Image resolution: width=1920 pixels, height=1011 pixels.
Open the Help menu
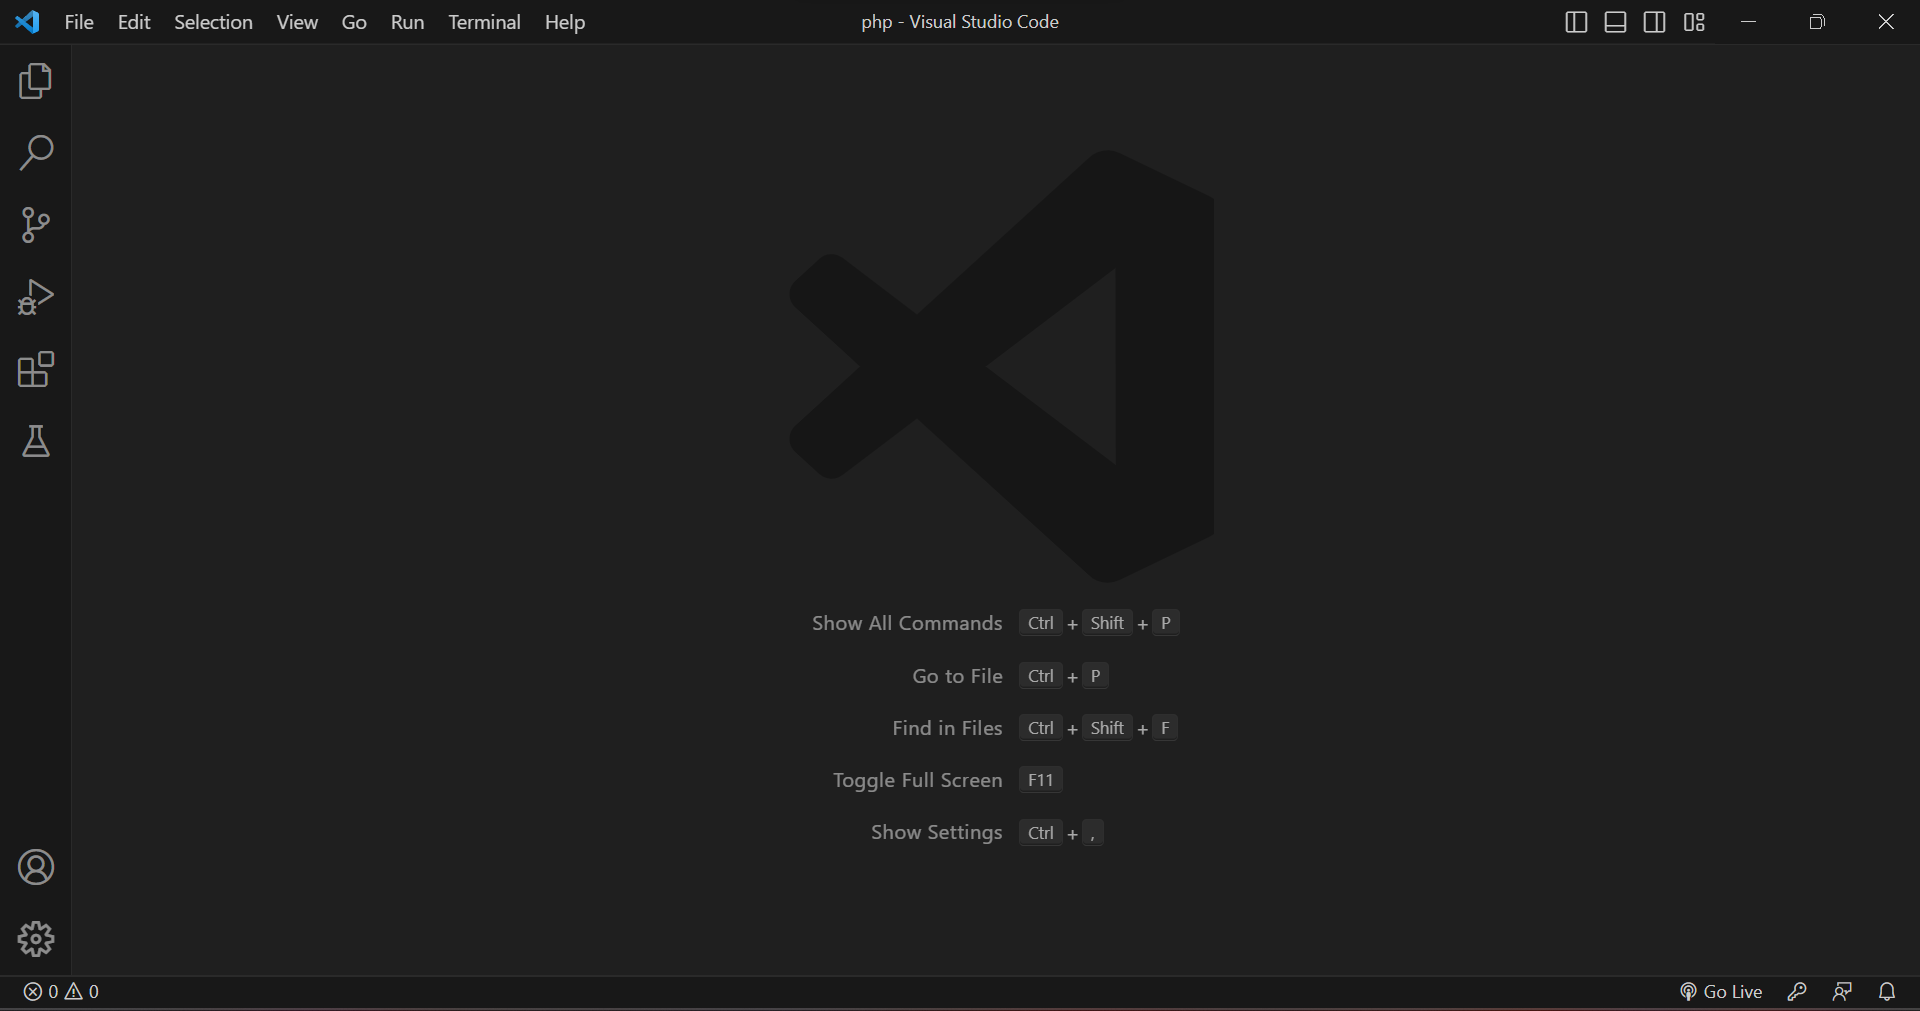click(565, 22)
